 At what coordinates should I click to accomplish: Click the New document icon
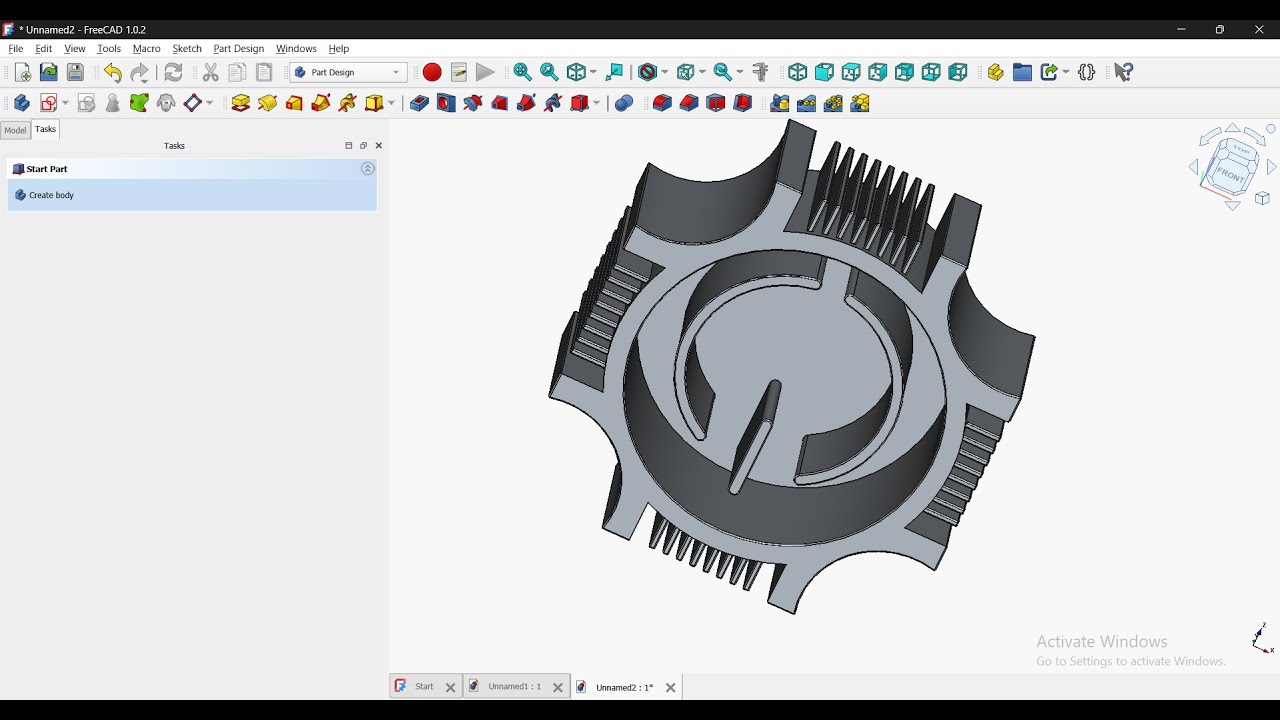coord(23,73)
